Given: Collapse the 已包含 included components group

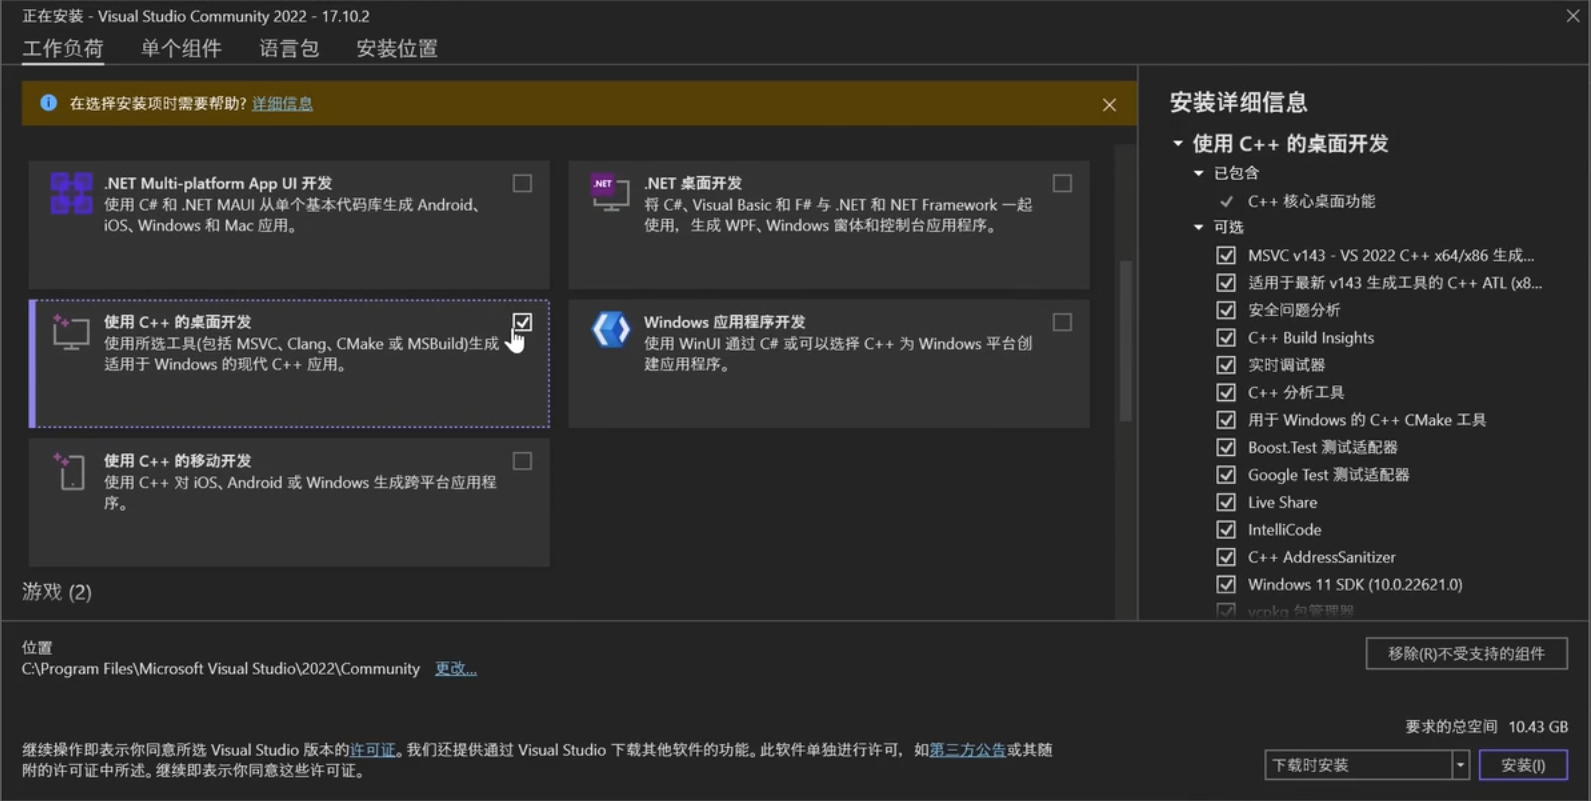Looking at the screenshot, I should (x=1199, y=173).
